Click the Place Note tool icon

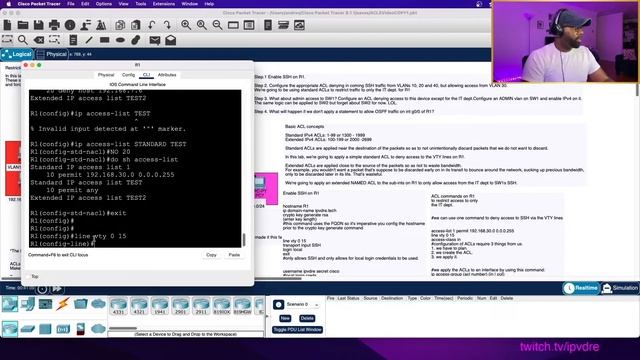(73, 40)
